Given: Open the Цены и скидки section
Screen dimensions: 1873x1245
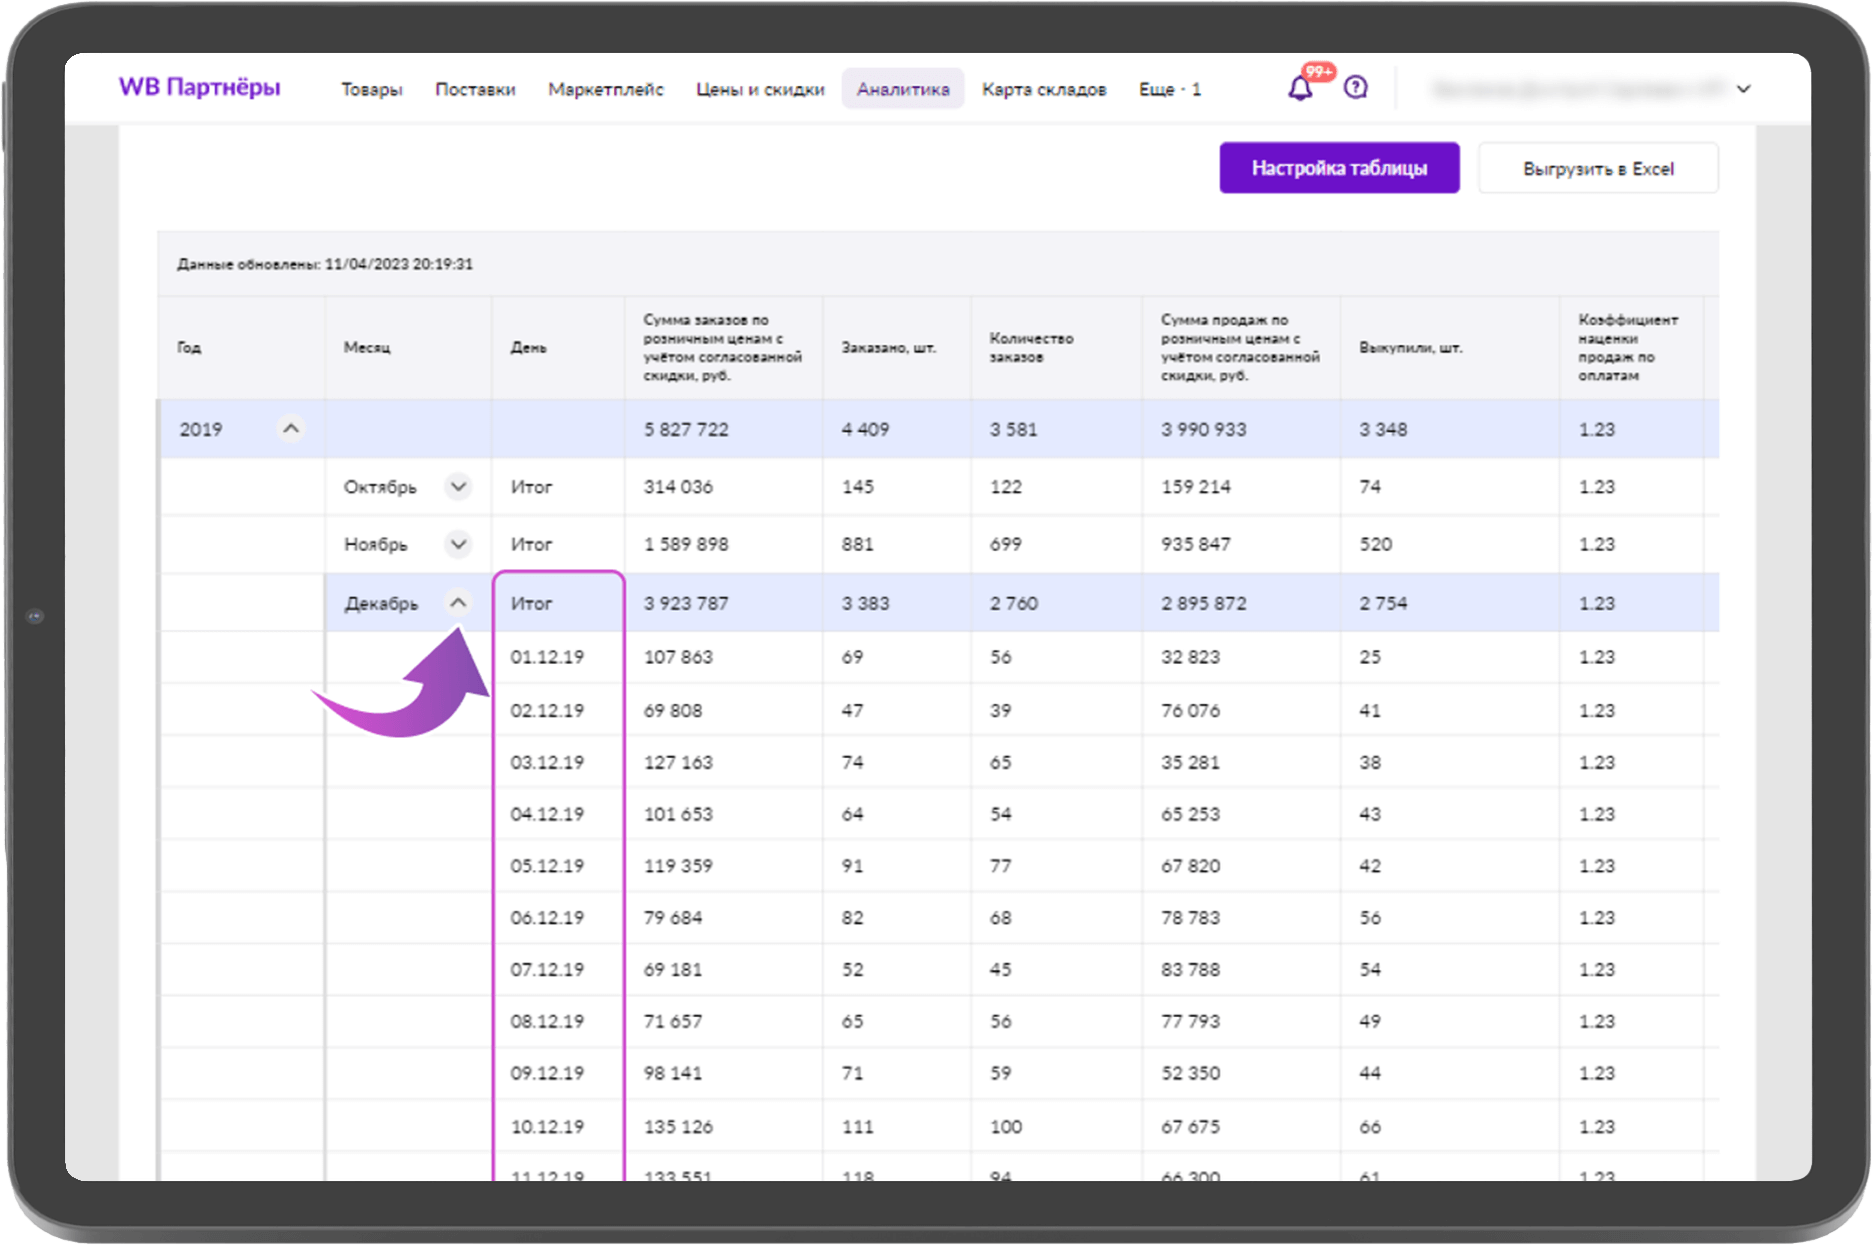Looking at the screenshot, I should tap(759, 89).
